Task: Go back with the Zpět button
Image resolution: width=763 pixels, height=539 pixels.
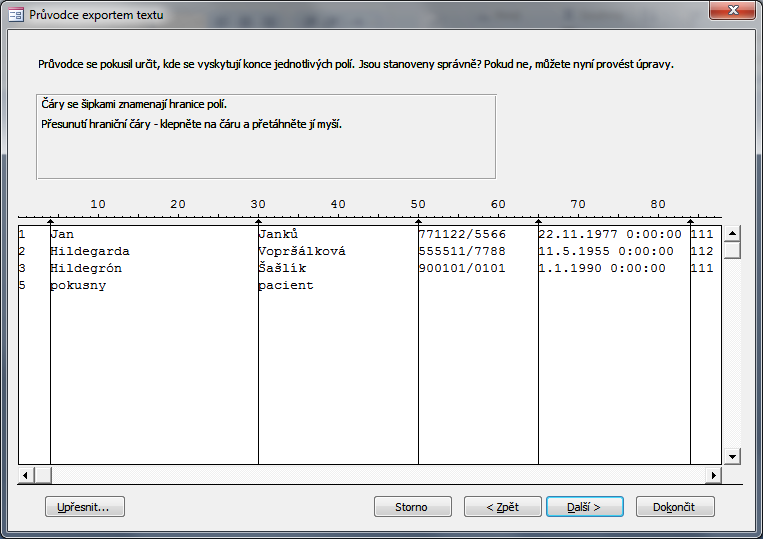Action: pos(503,506)
